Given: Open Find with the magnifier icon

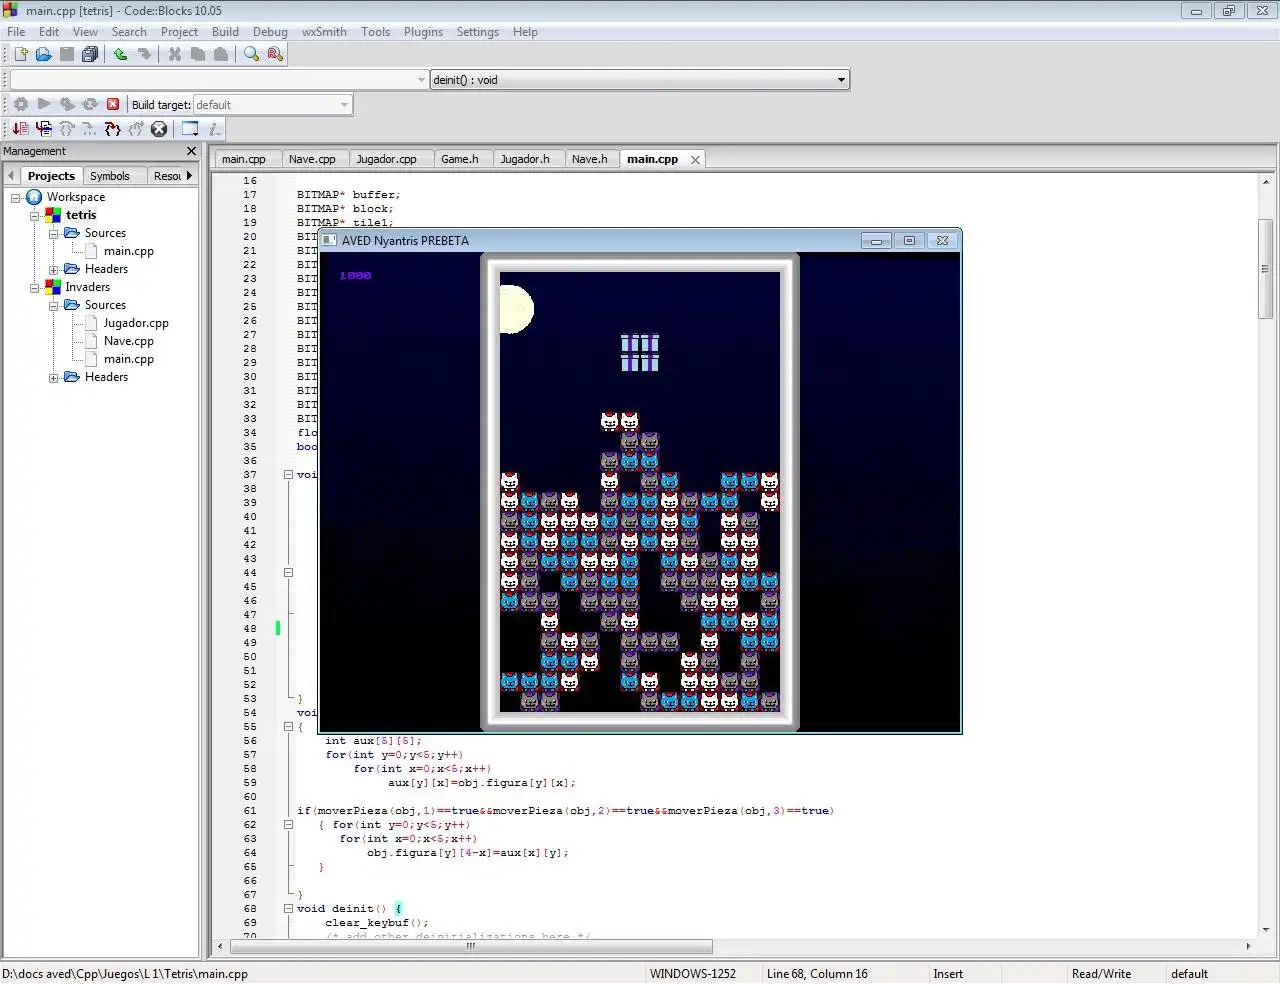Looking at the screenshot, I should click(x=251, y=54).
